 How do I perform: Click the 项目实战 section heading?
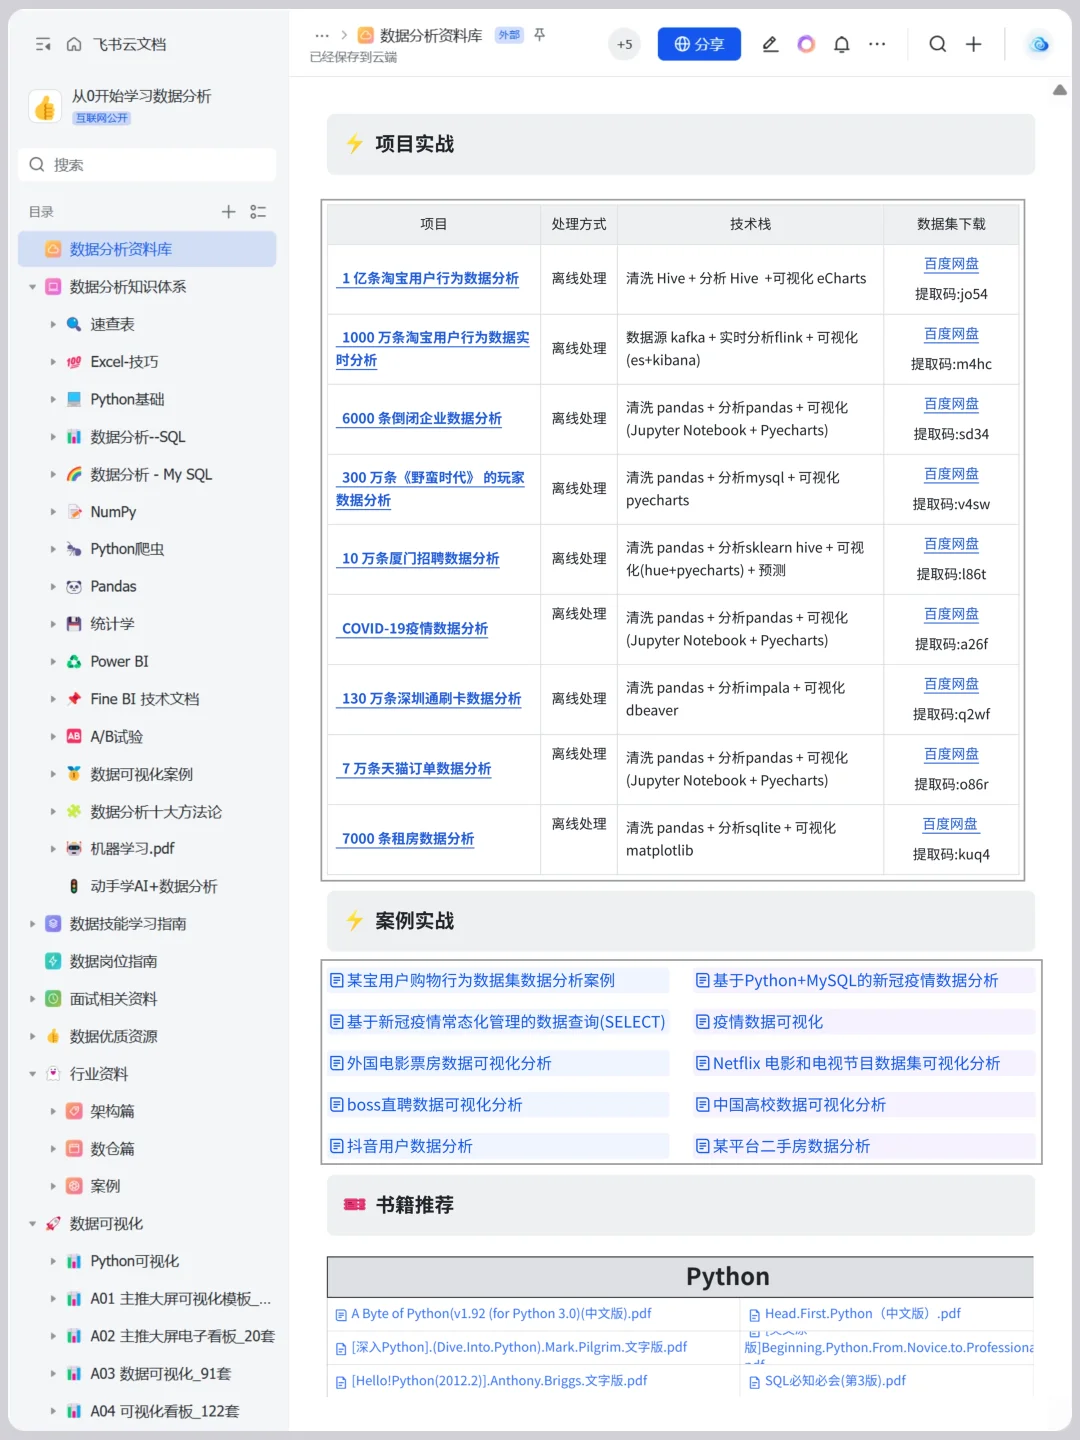[x=414, y=144]
